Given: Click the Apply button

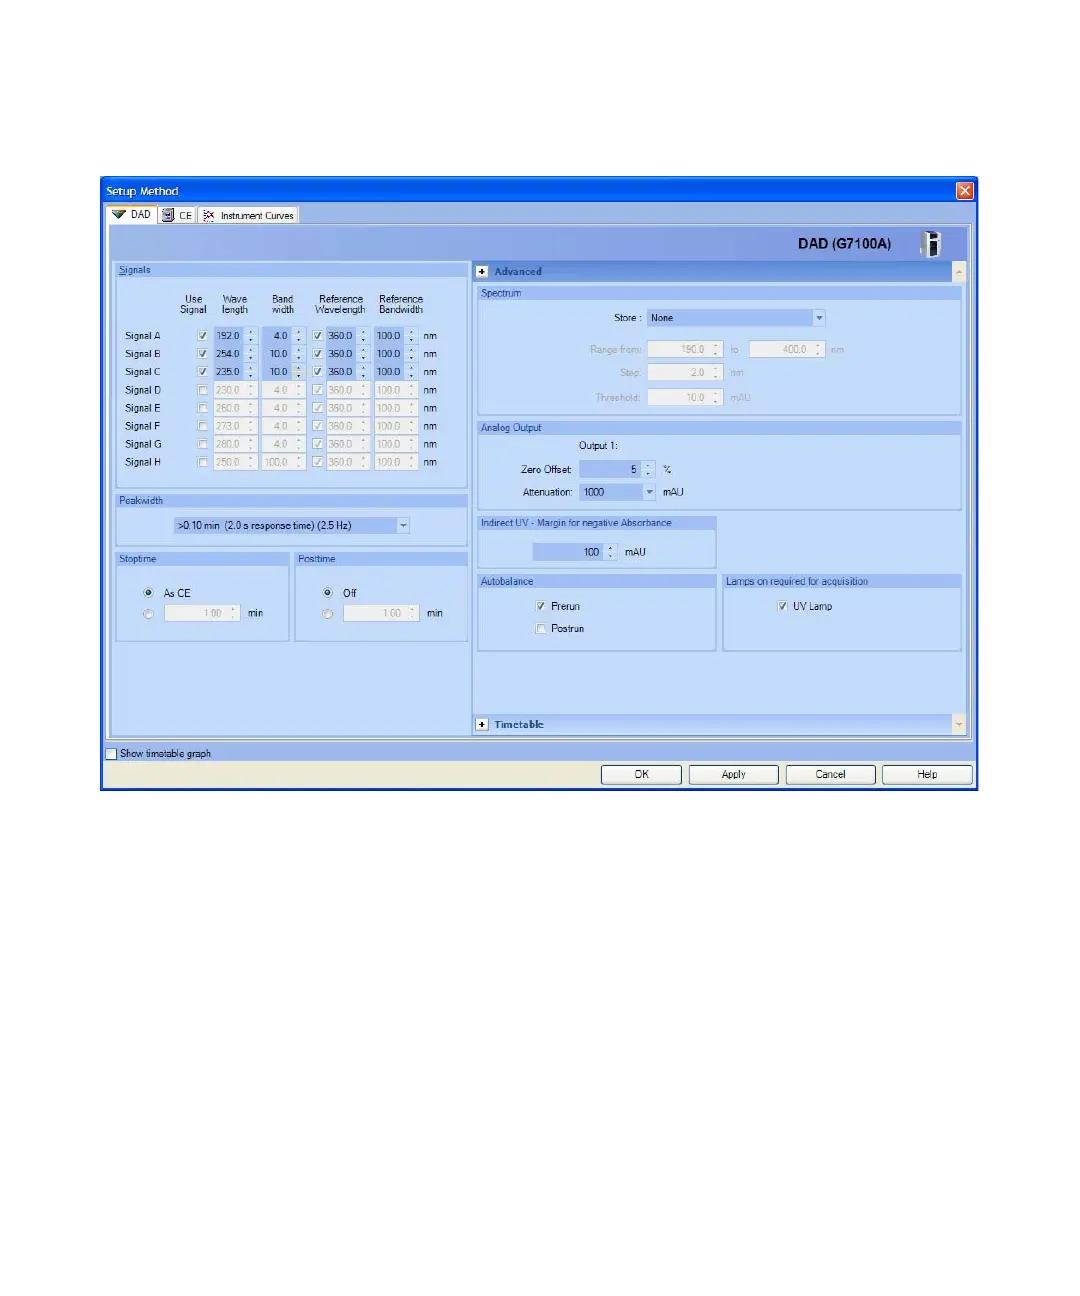Looking at the screenshot, I should click(734, 774).
